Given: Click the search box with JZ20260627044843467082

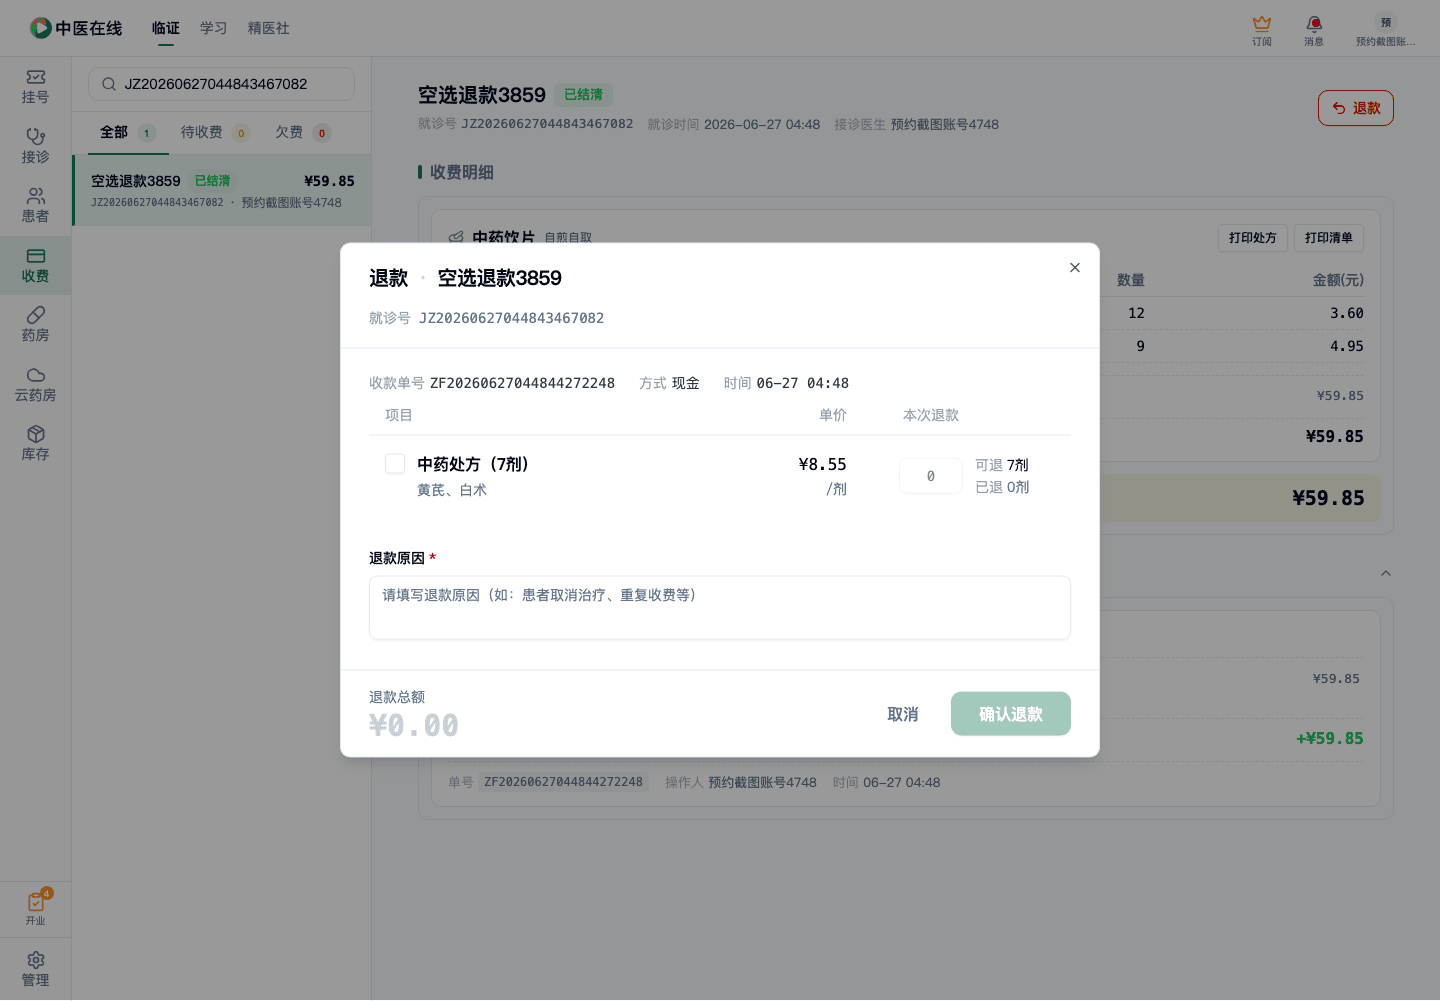Looking at the screenshot, I should coord(221,84).
